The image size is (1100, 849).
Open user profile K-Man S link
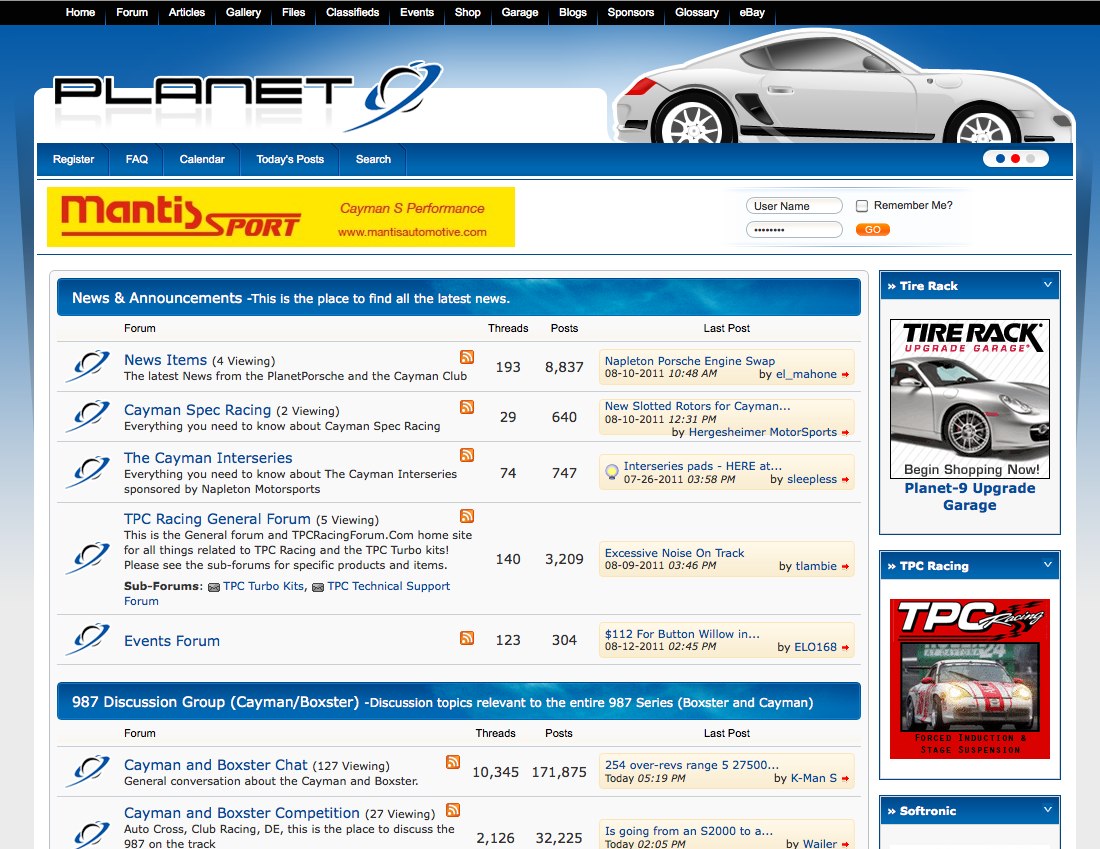coord(814,778)
